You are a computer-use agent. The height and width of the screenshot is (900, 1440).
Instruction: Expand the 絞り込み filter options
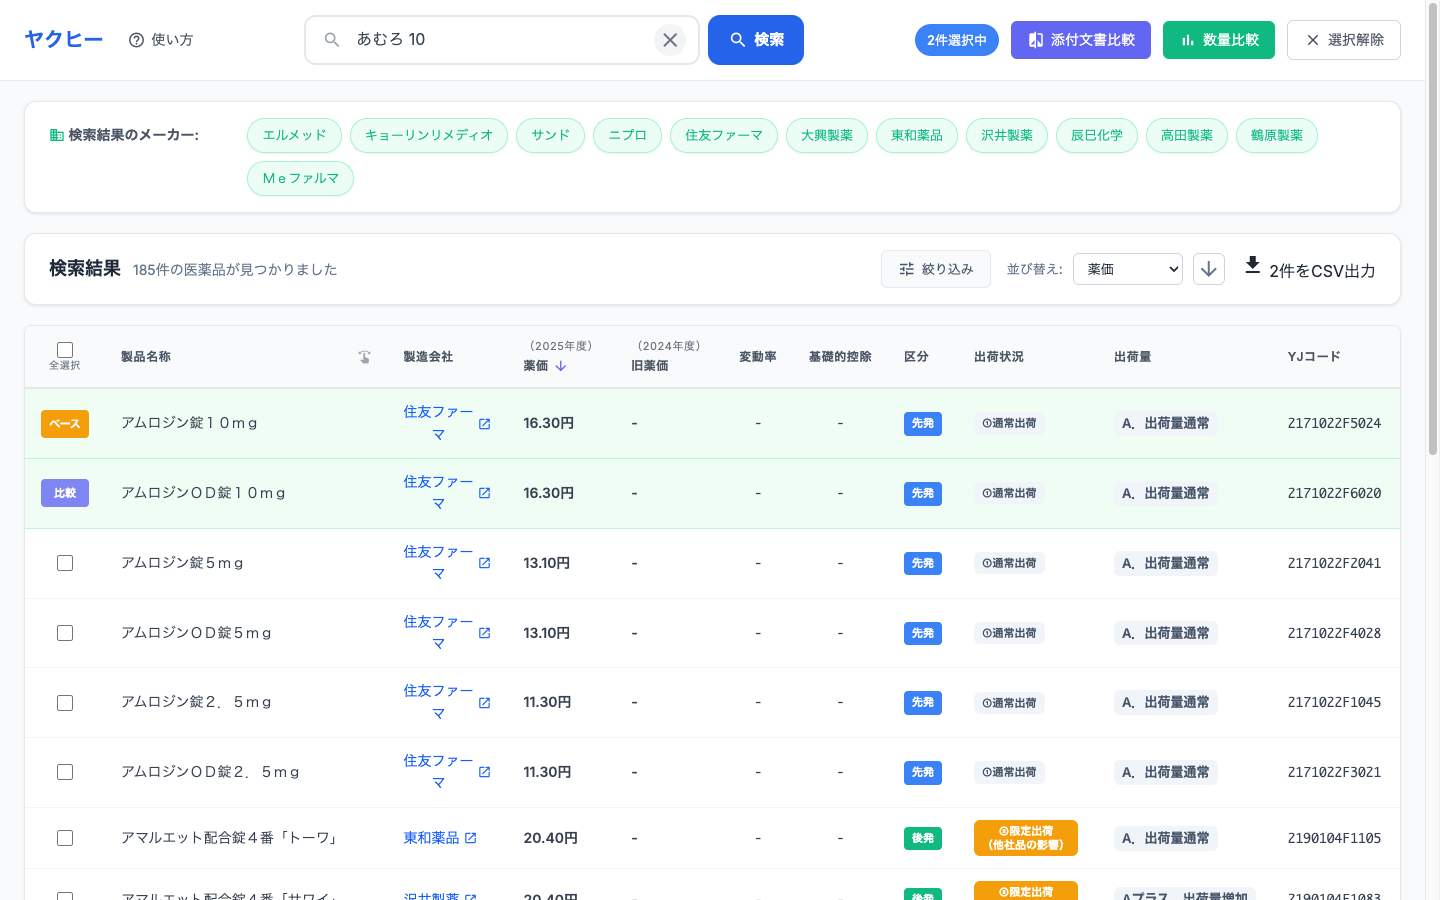click(935, 269)
